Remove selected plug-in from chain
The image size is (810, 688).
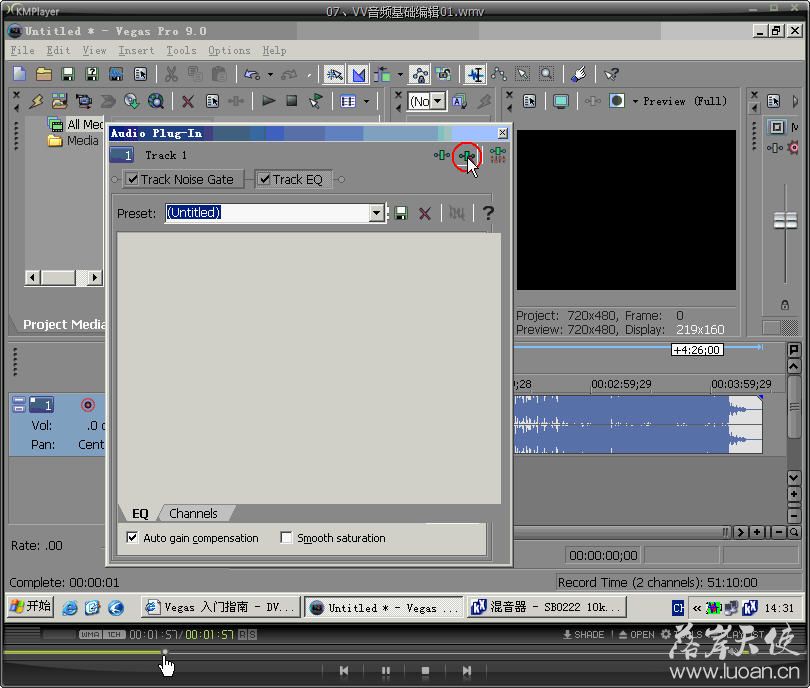tap(467, 154)
